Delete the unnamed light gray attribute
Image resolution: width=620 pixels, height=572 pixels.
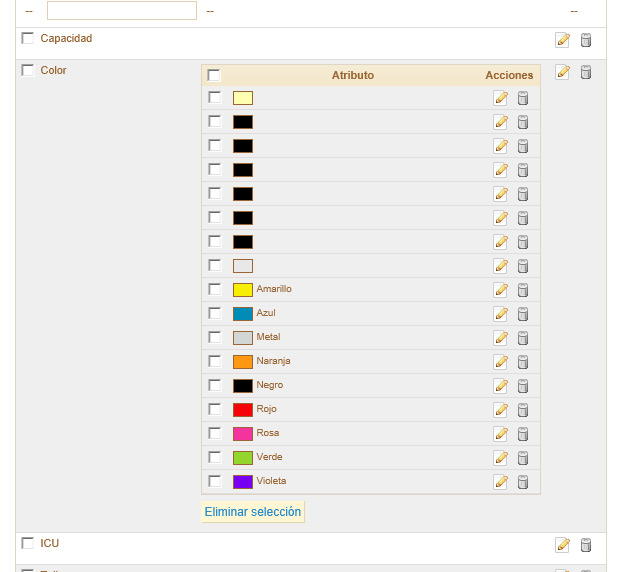click(523, 266)
